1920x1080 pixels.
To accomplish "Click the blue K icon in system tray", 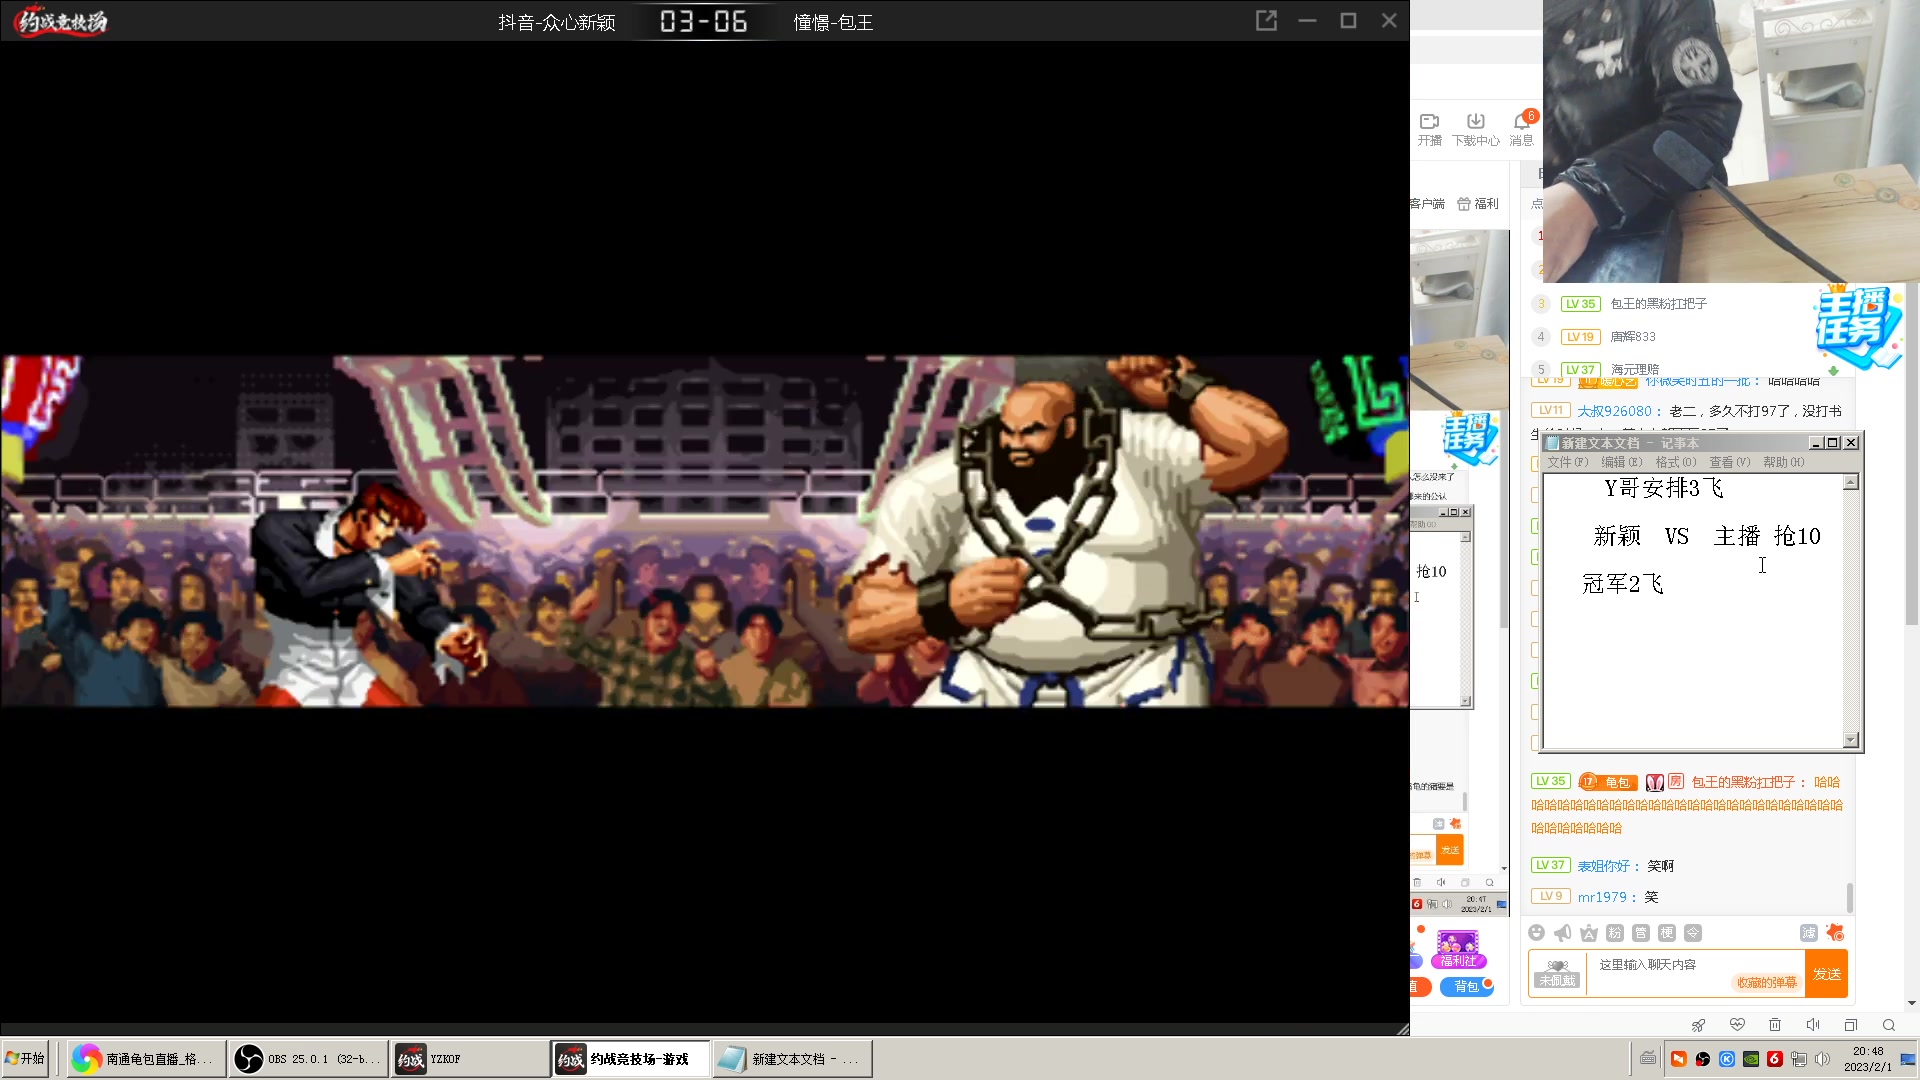I will coord(1727,1059).
